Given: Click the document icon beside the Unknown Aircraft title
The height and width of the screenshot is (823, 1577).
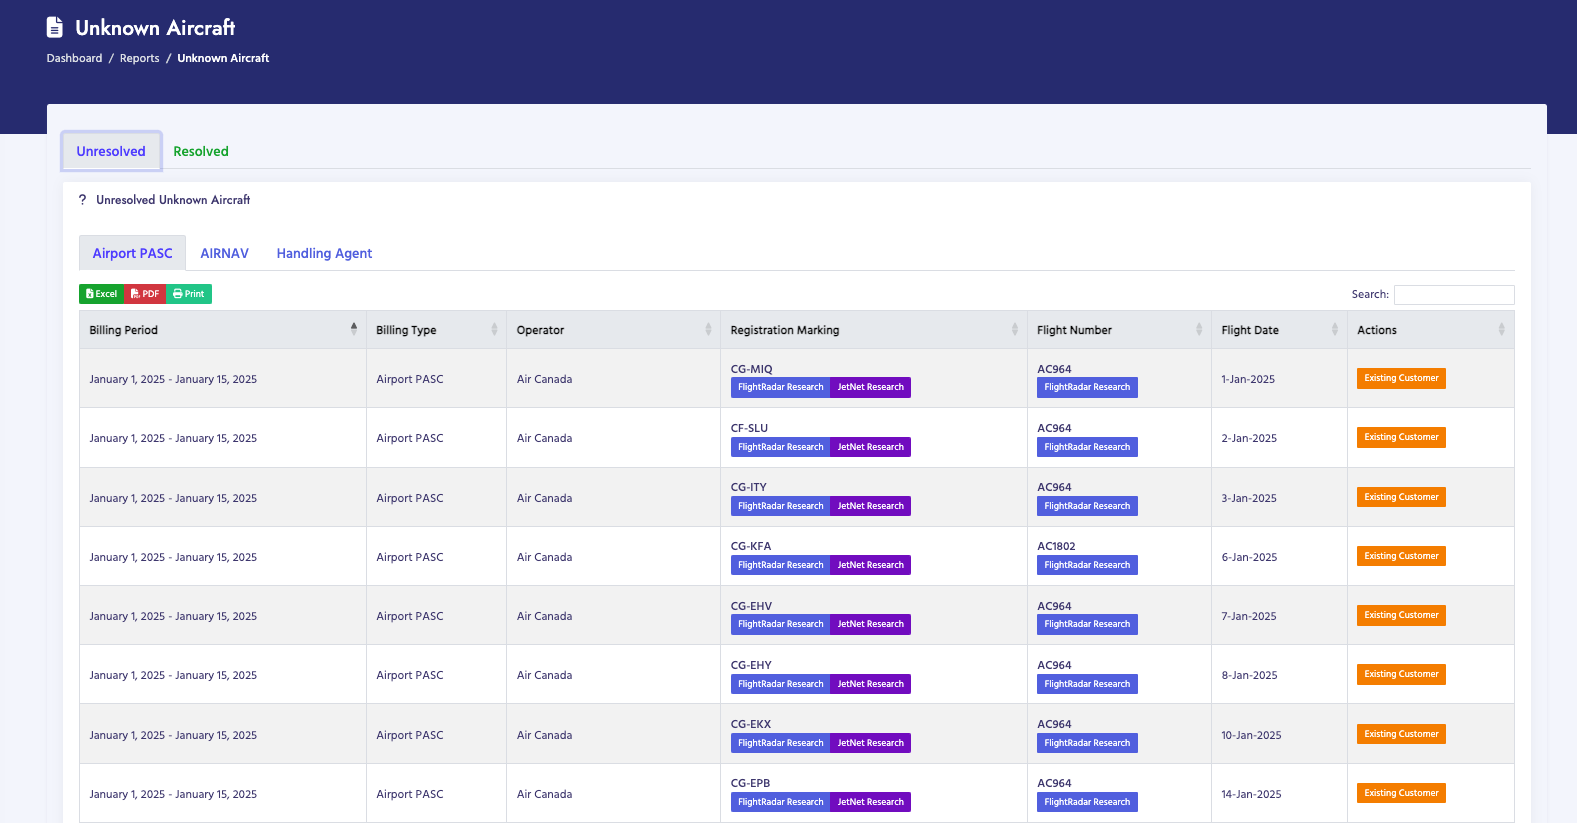Looking at the screenshot, I should (55, 28).
